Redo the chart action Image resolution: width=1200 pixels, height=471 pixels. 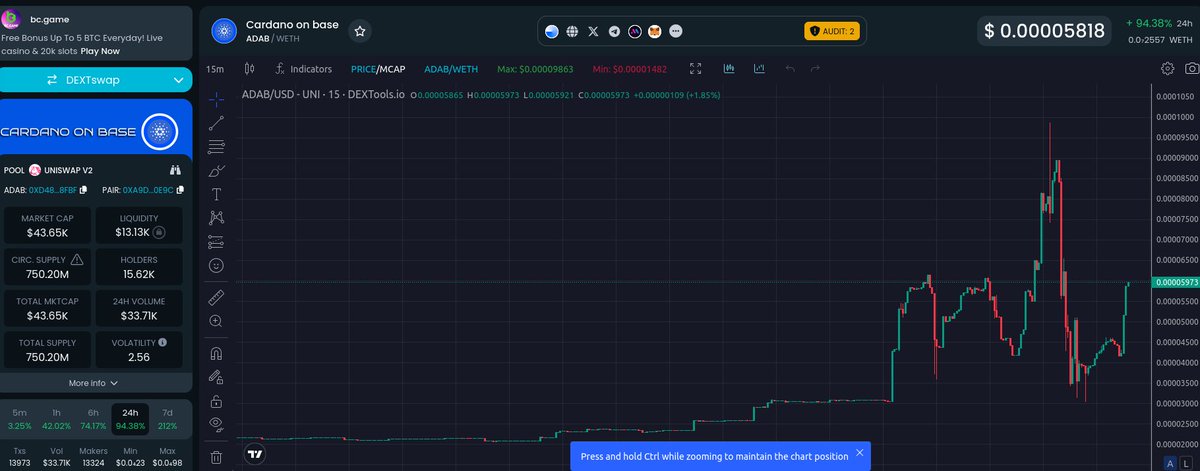[816, 69]
